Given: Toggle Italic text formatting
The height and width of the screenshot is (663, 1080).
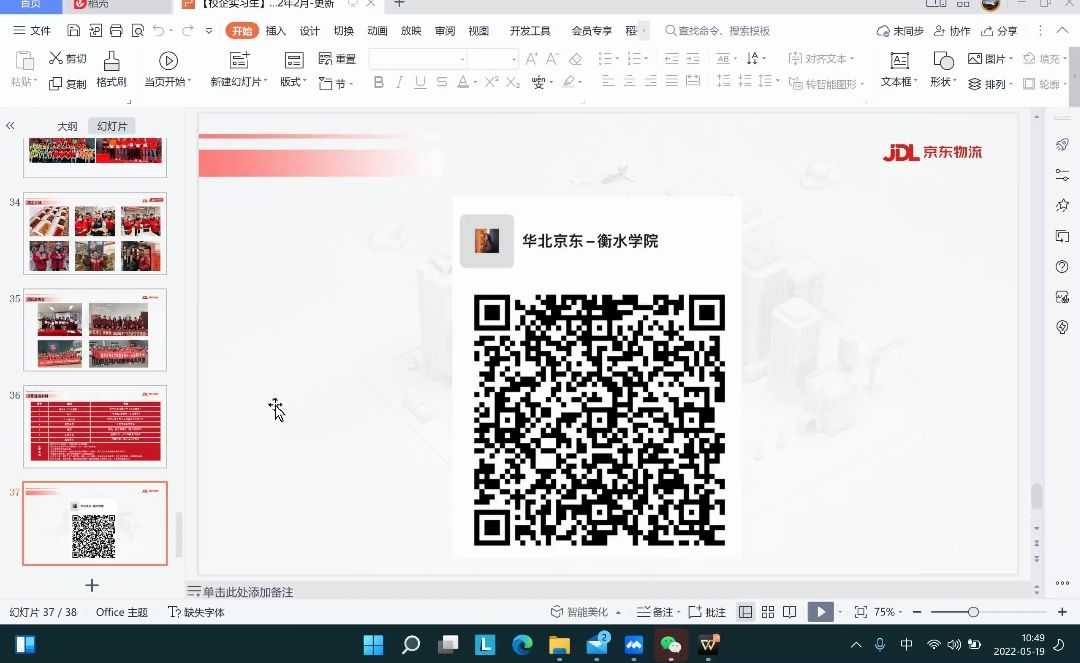Looking at the screenshot, I should 400,82.
